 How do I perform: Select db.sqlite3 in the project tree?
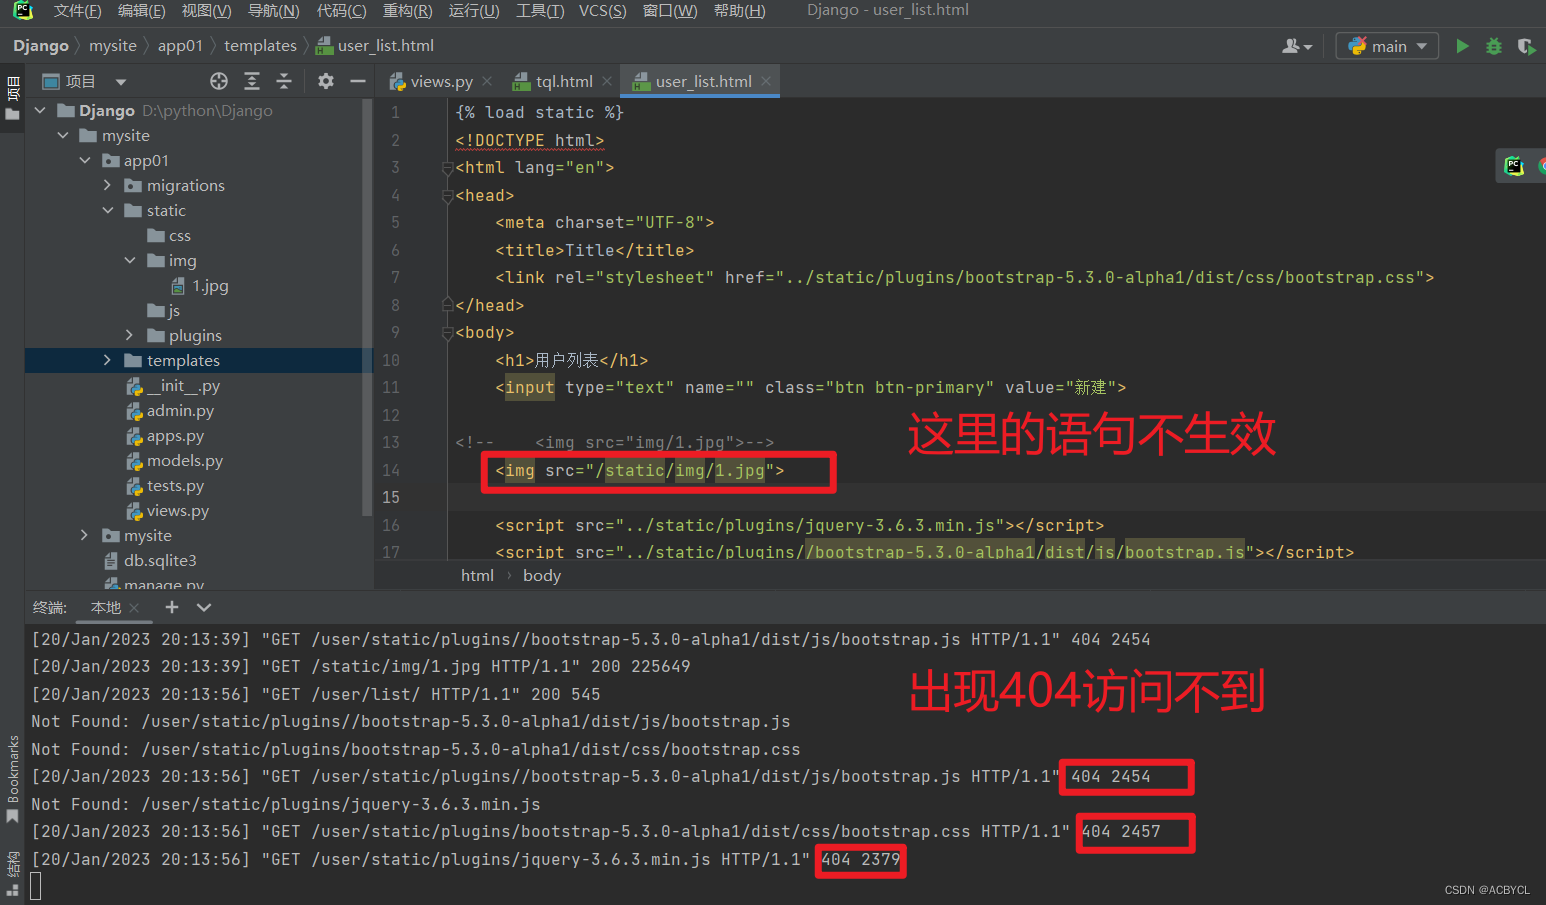point(160,560)
